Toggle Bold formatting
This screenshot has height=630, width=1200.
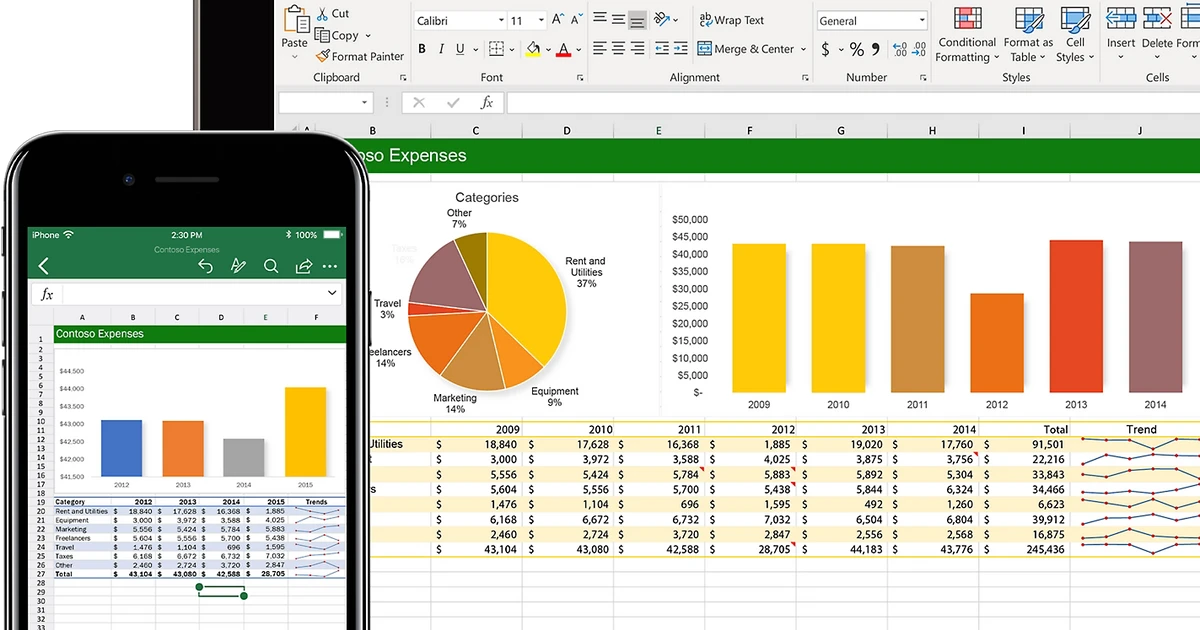(421, 48)
